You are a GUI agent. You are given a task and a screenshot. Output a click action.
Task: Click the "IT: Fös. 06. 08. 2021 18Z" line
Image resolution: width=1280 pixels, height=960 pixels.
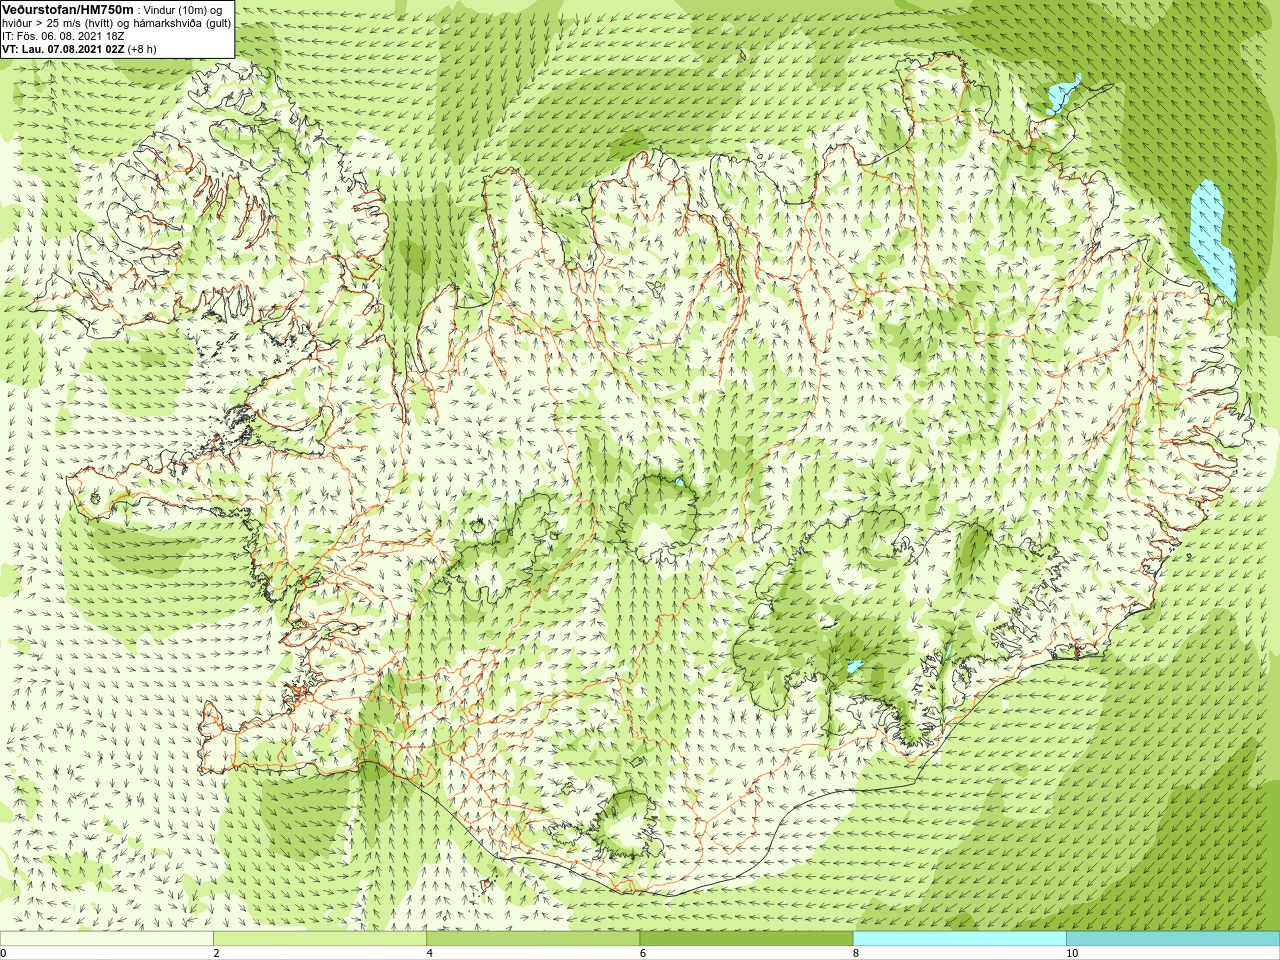[63, 36]
